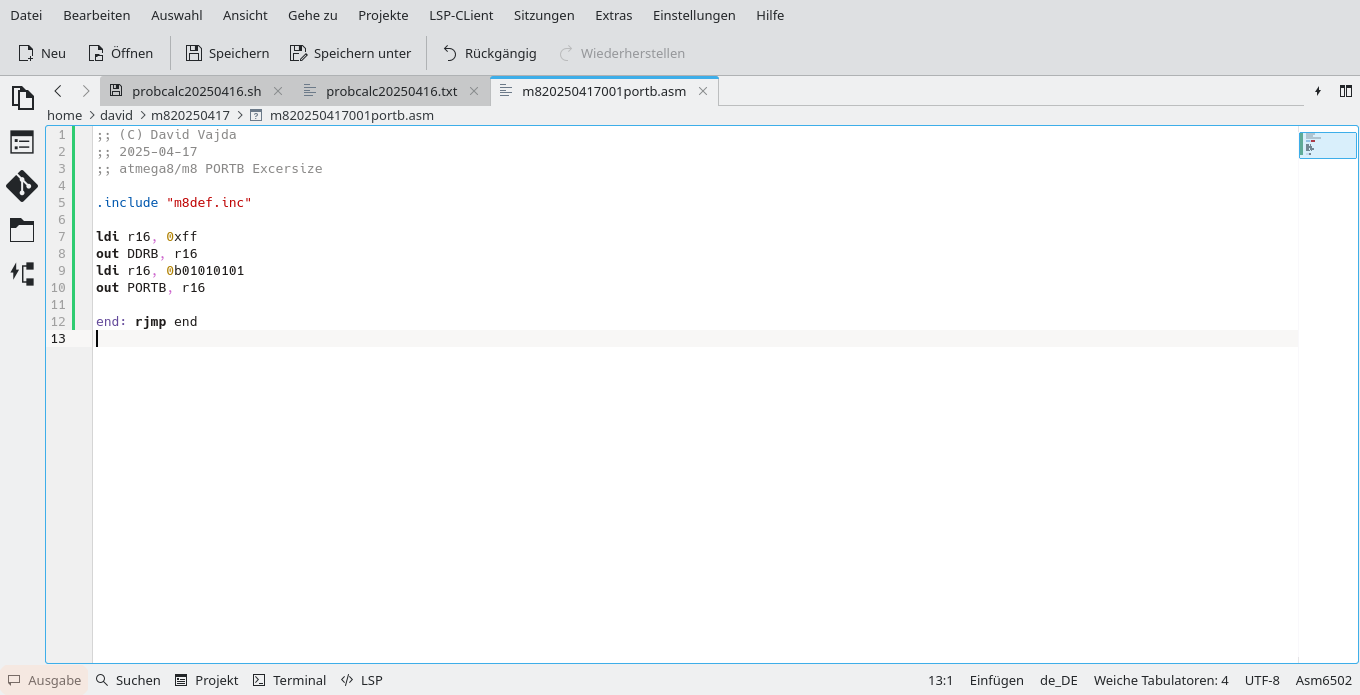Click the lightning quick-actions icon above minimap
The image size is (1360, 695).
[1318, 90]
